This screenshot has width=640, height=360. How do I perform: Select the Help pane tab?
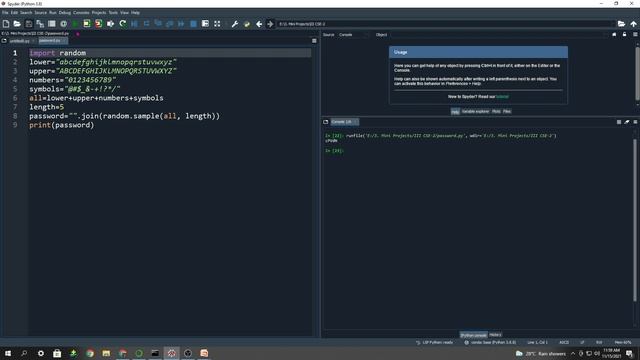[x=455, y=111]
